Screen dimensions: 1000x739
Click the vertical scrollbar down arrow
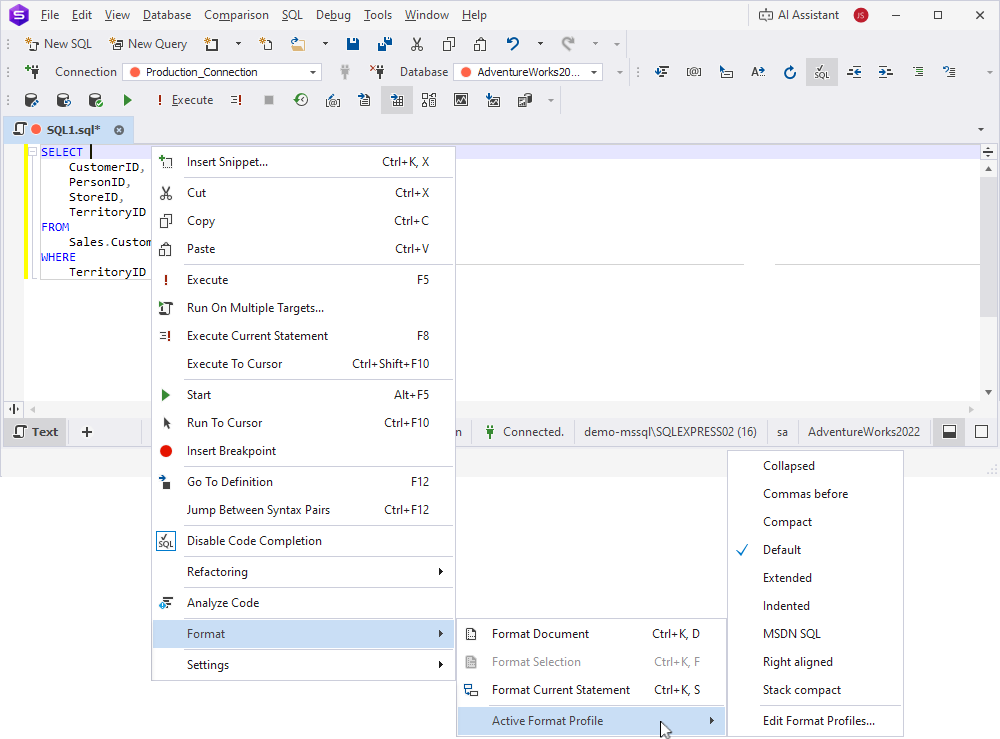988,393
